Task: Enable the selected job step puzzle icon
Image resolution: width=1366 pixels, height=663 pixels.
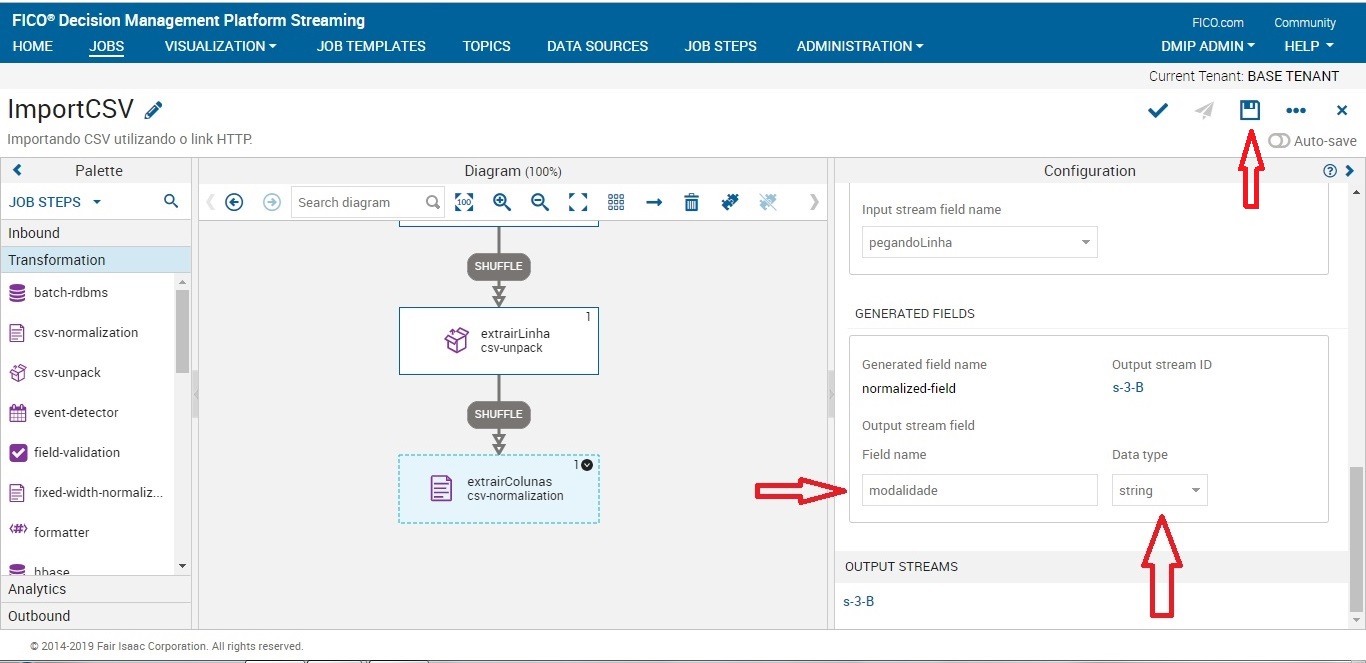Action: tap(729, 202)
